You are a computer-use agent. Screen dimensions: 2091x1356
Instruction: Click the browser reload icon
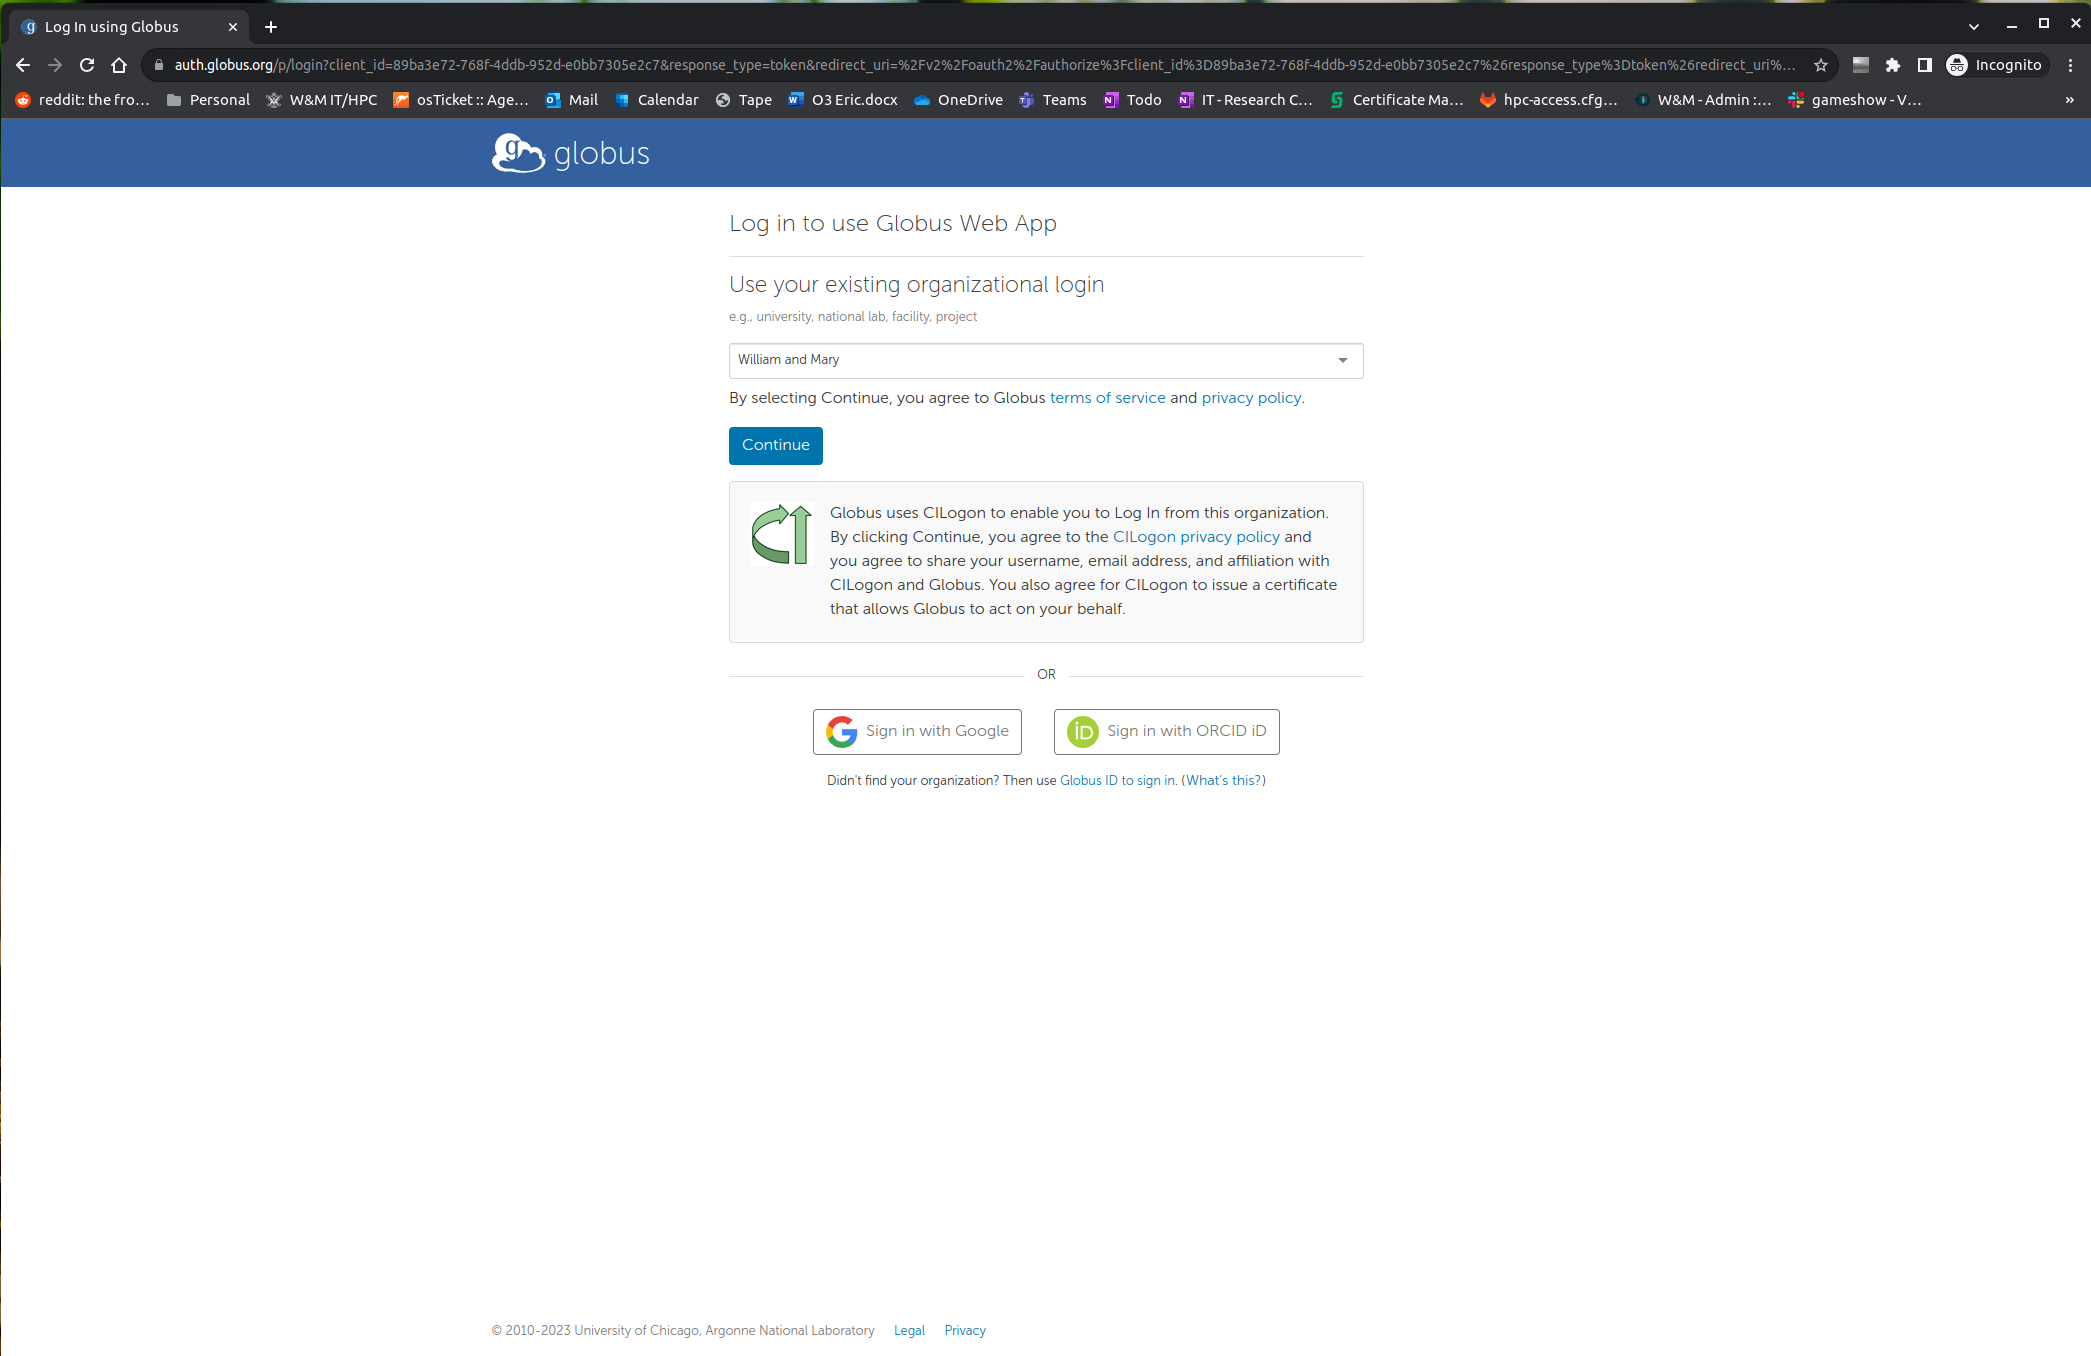(x=87, y=65)
